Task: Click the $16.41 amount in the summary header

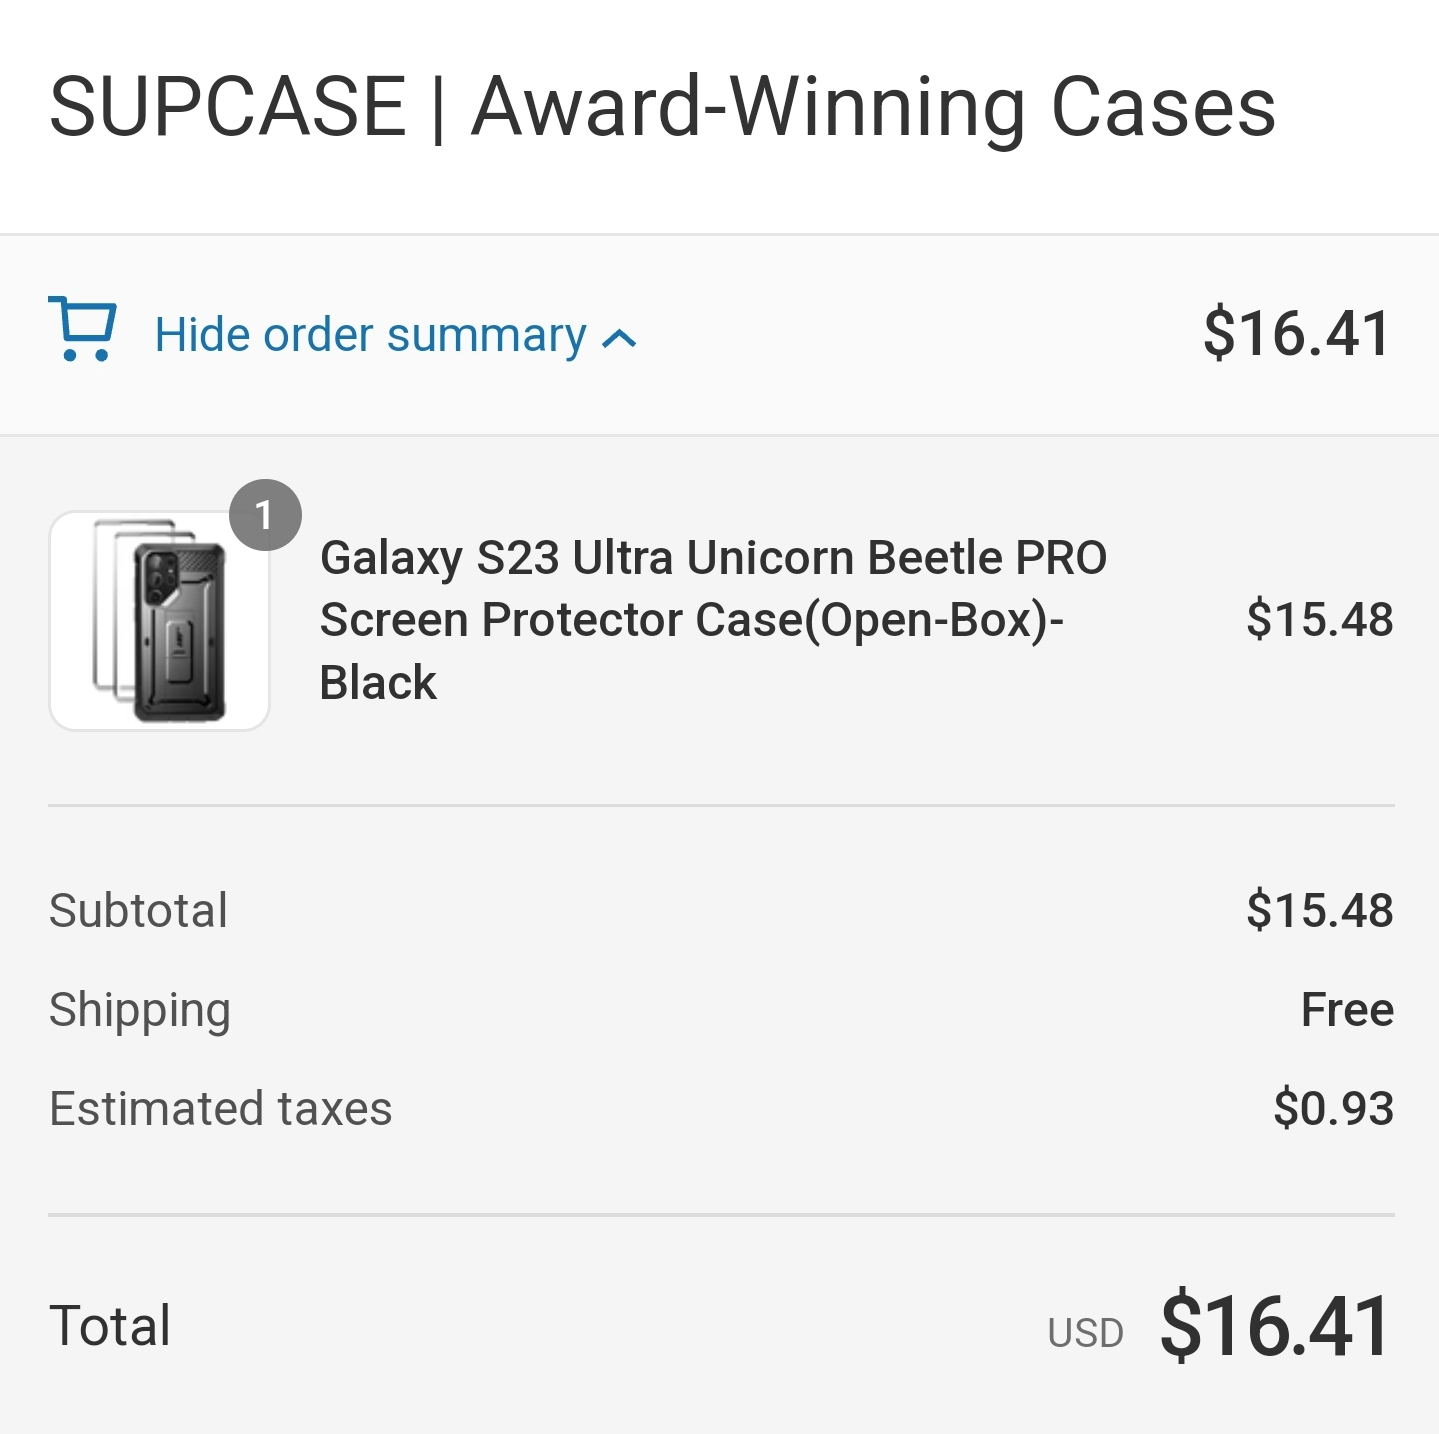Action: [x=1297, y=333]
